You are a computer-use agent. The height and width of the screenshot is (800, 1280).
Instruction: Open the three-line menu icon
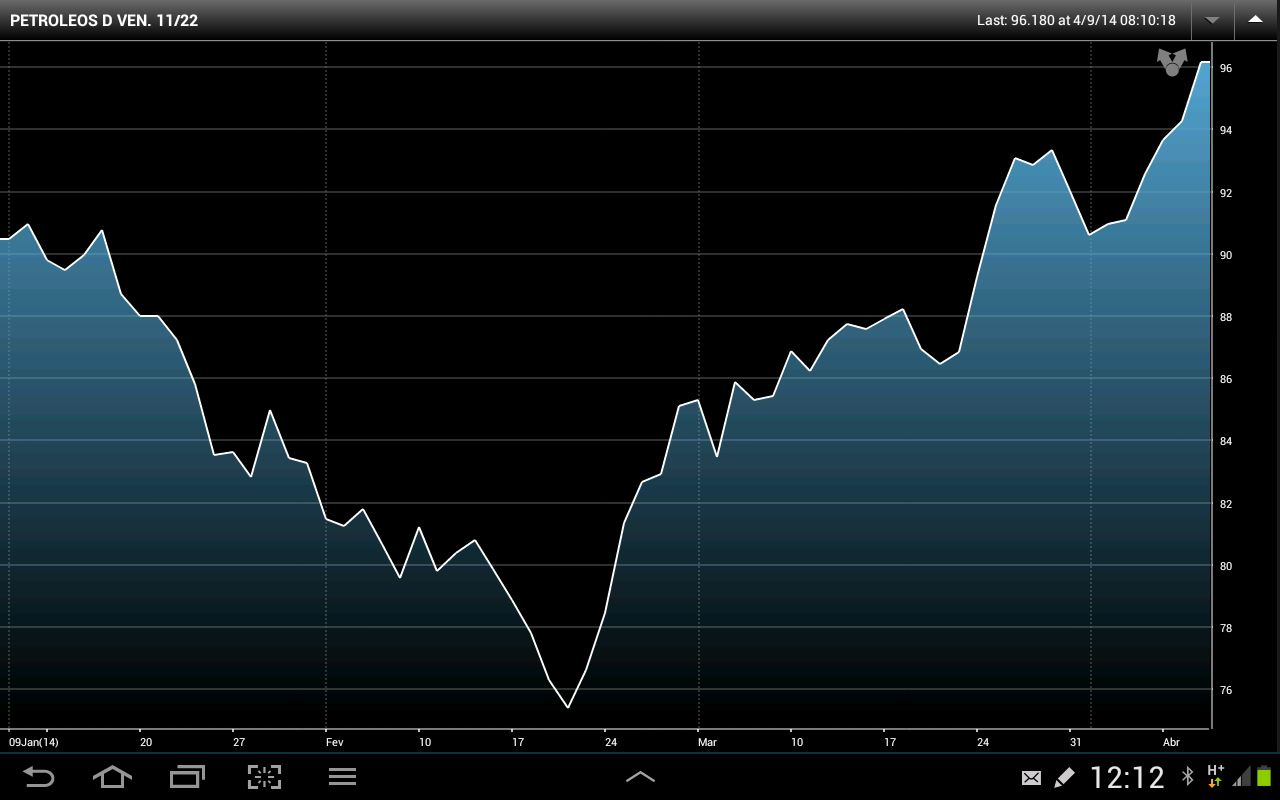pos(343,777)
